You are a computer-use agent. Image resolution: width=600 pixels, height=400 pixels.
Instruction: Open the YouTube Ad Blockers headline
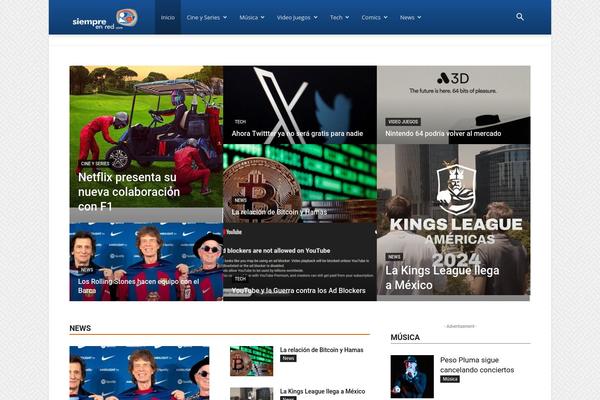298,291
